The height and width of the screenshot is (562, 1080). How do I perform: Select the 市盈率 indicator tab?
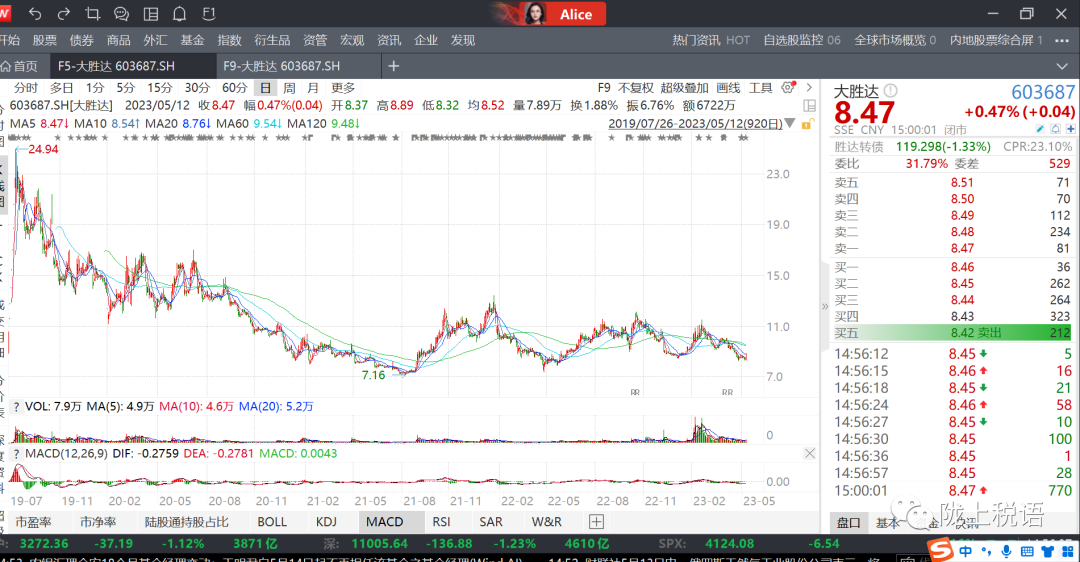tap(33, 521)
